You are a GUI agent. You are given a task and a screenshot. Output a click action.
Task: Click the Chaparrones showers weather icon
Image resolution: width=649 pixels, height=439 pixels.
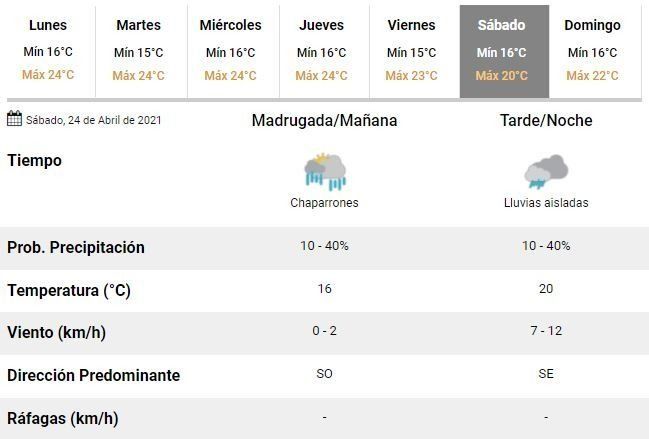click(x=325, y=171)
